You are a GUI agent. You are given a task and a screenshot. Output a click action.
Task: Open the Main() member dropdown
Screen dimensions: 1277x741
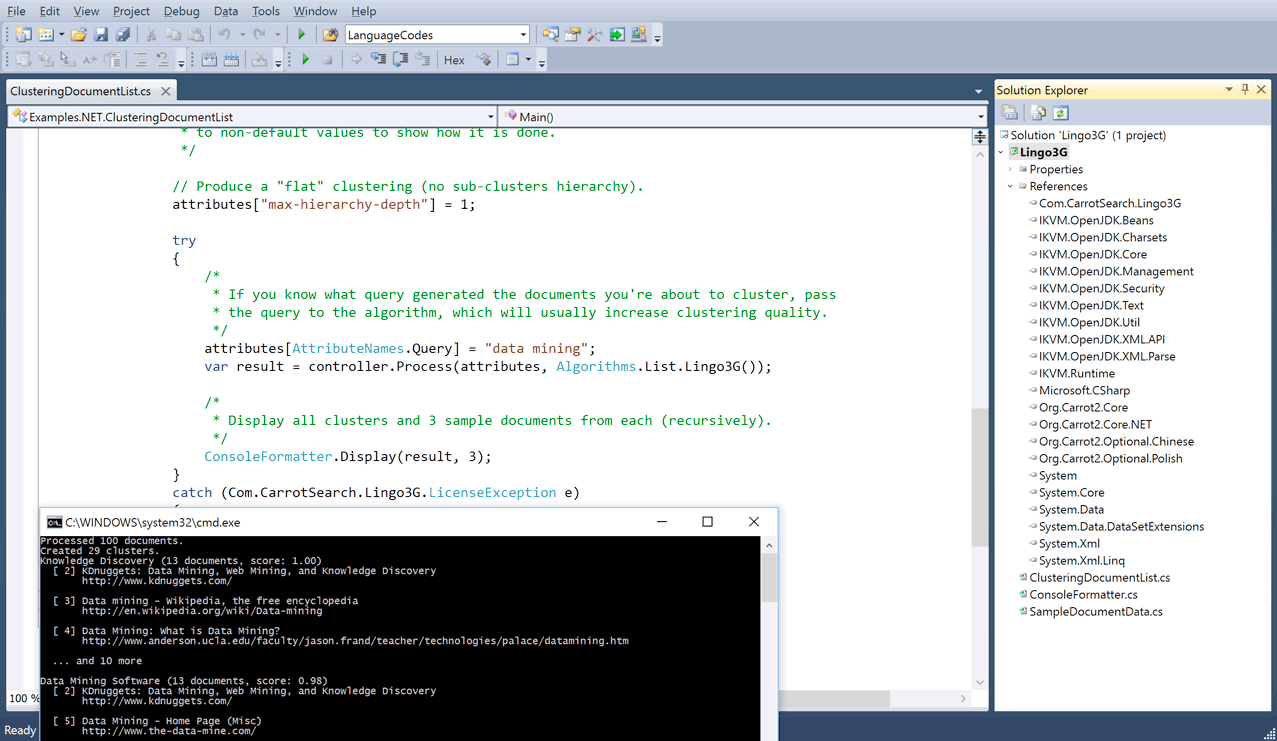pyautogui.click(x=980, y=117)
